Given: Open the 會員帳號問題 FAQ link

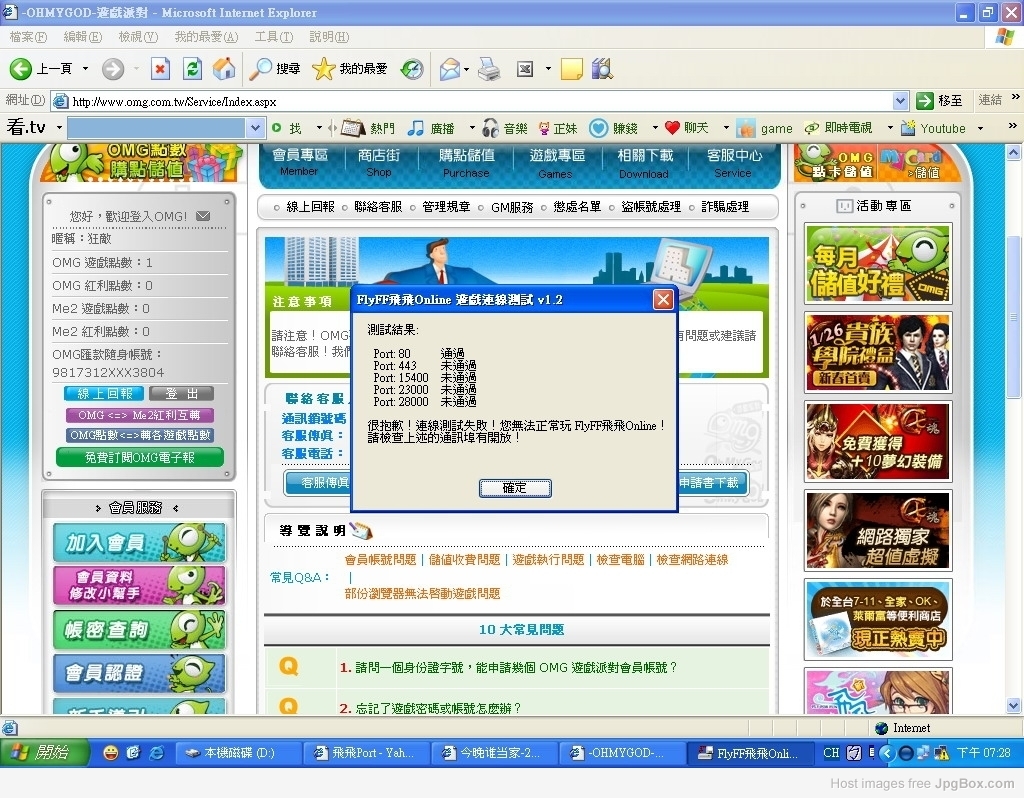Looking at the screenshot, I should tap(380, 560).
